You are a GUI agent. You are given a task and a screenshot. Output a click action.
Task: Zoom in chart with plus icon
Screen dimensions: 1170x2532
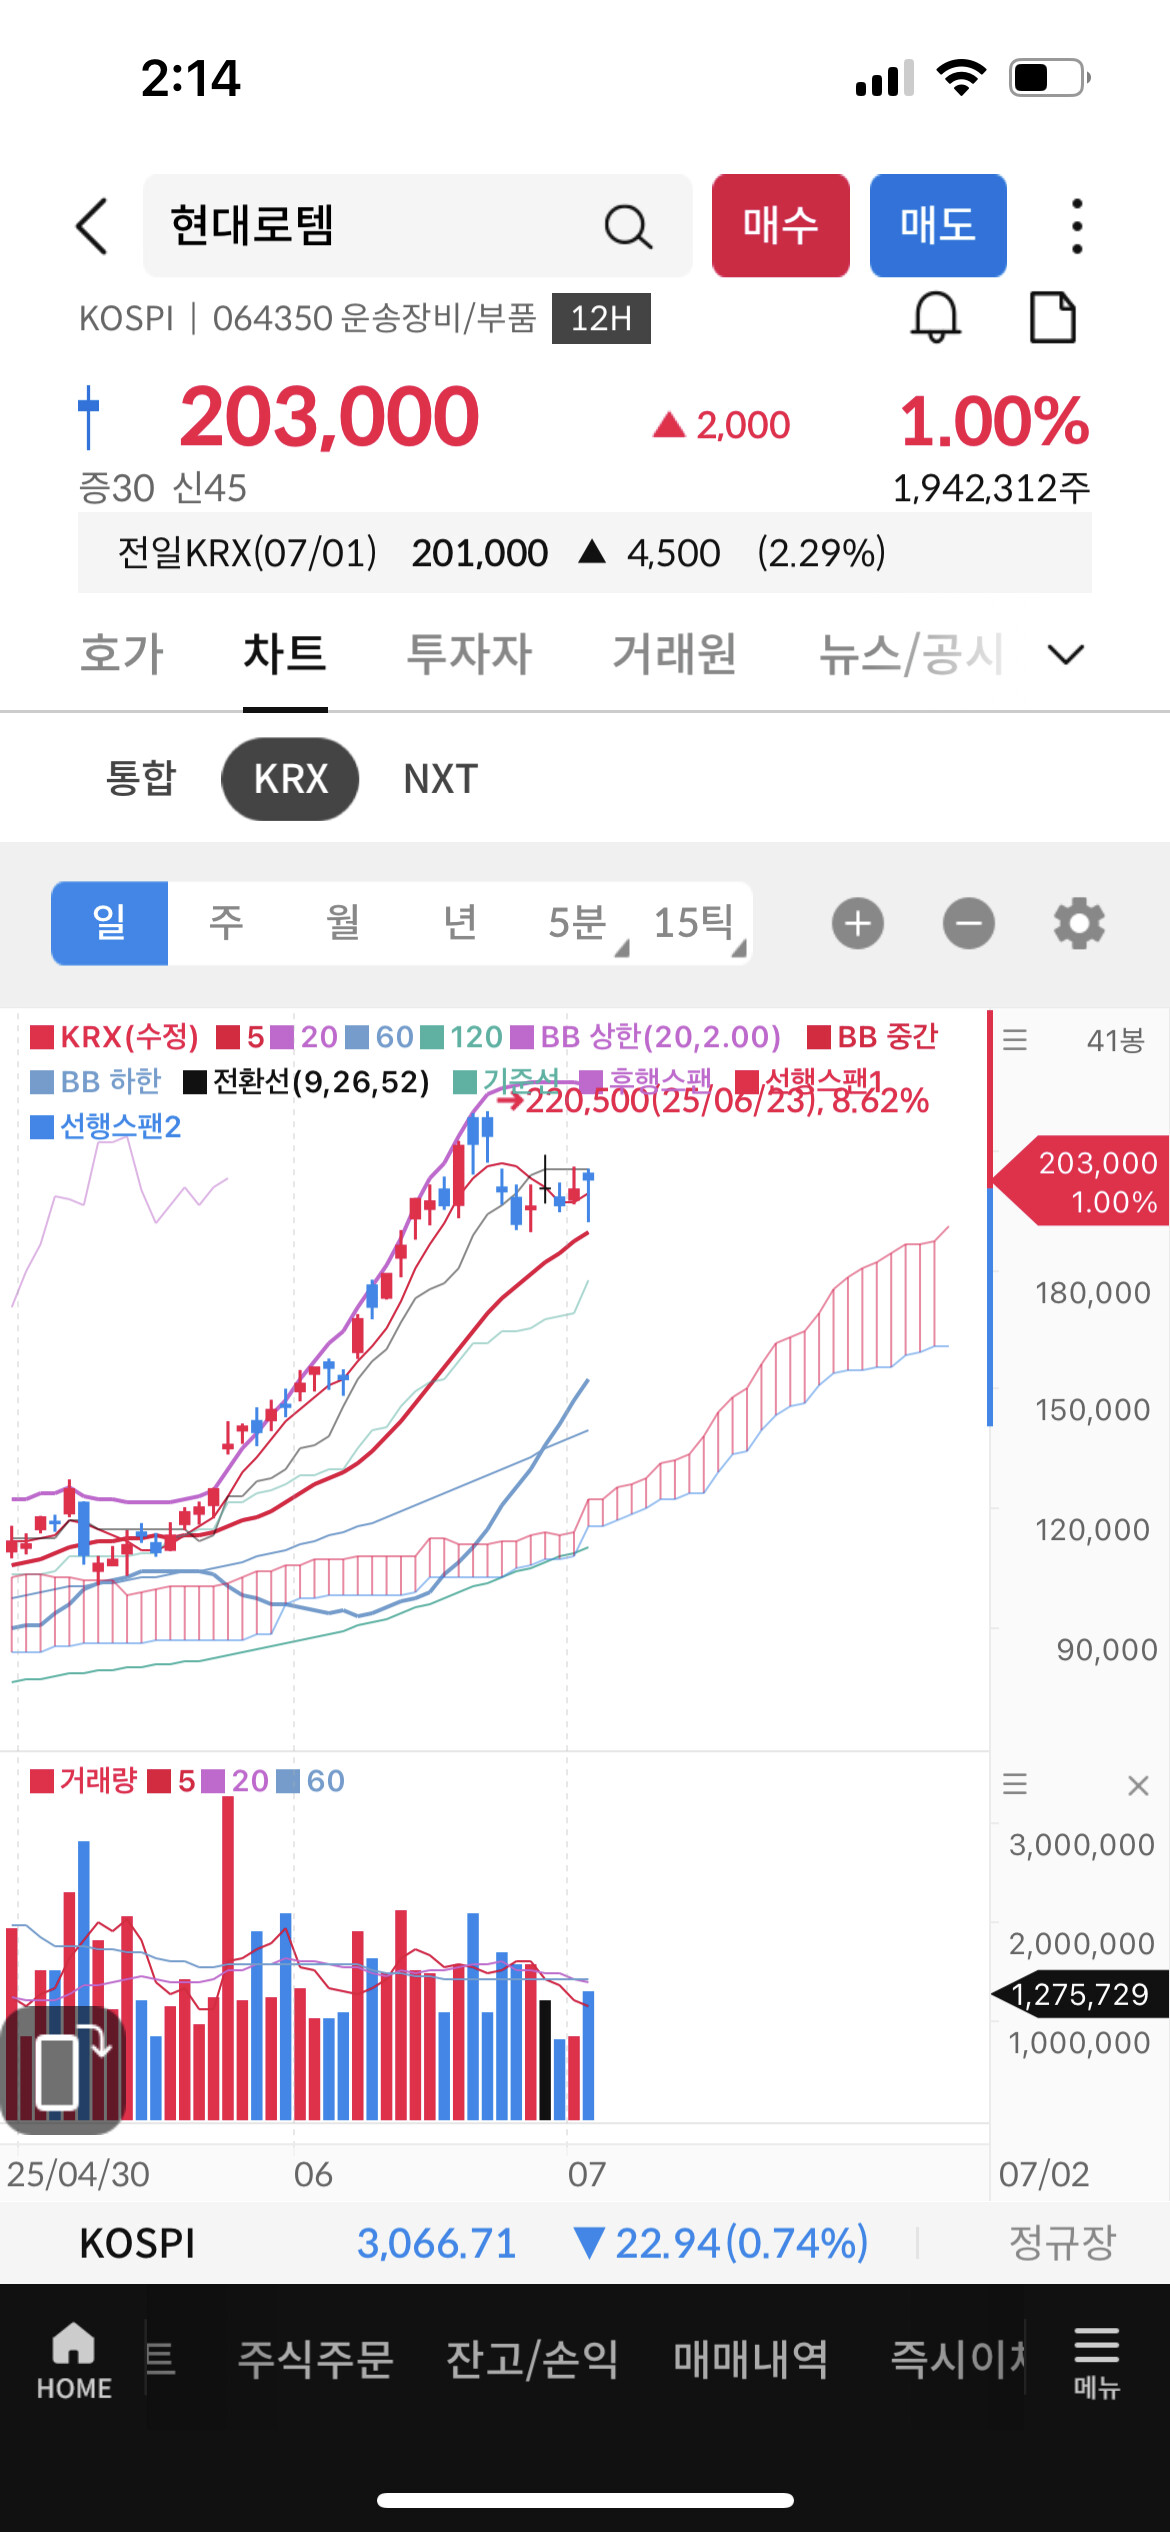858,923
